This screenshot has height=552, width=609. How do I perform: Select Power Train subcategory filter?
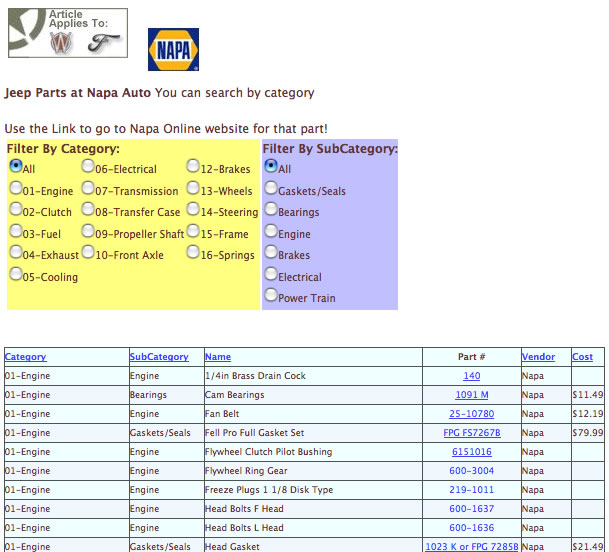click(271, 296)
